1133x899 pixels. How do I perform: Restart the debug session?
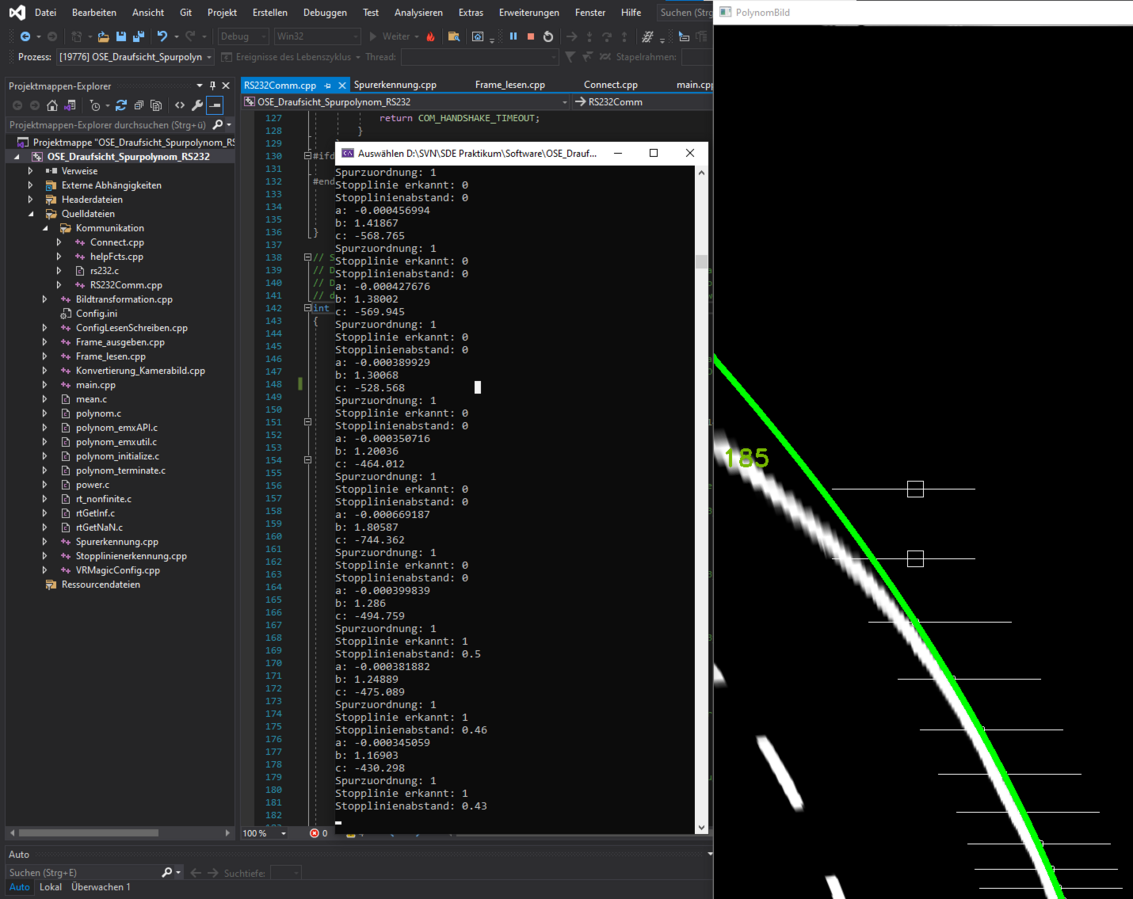point(548,37)
